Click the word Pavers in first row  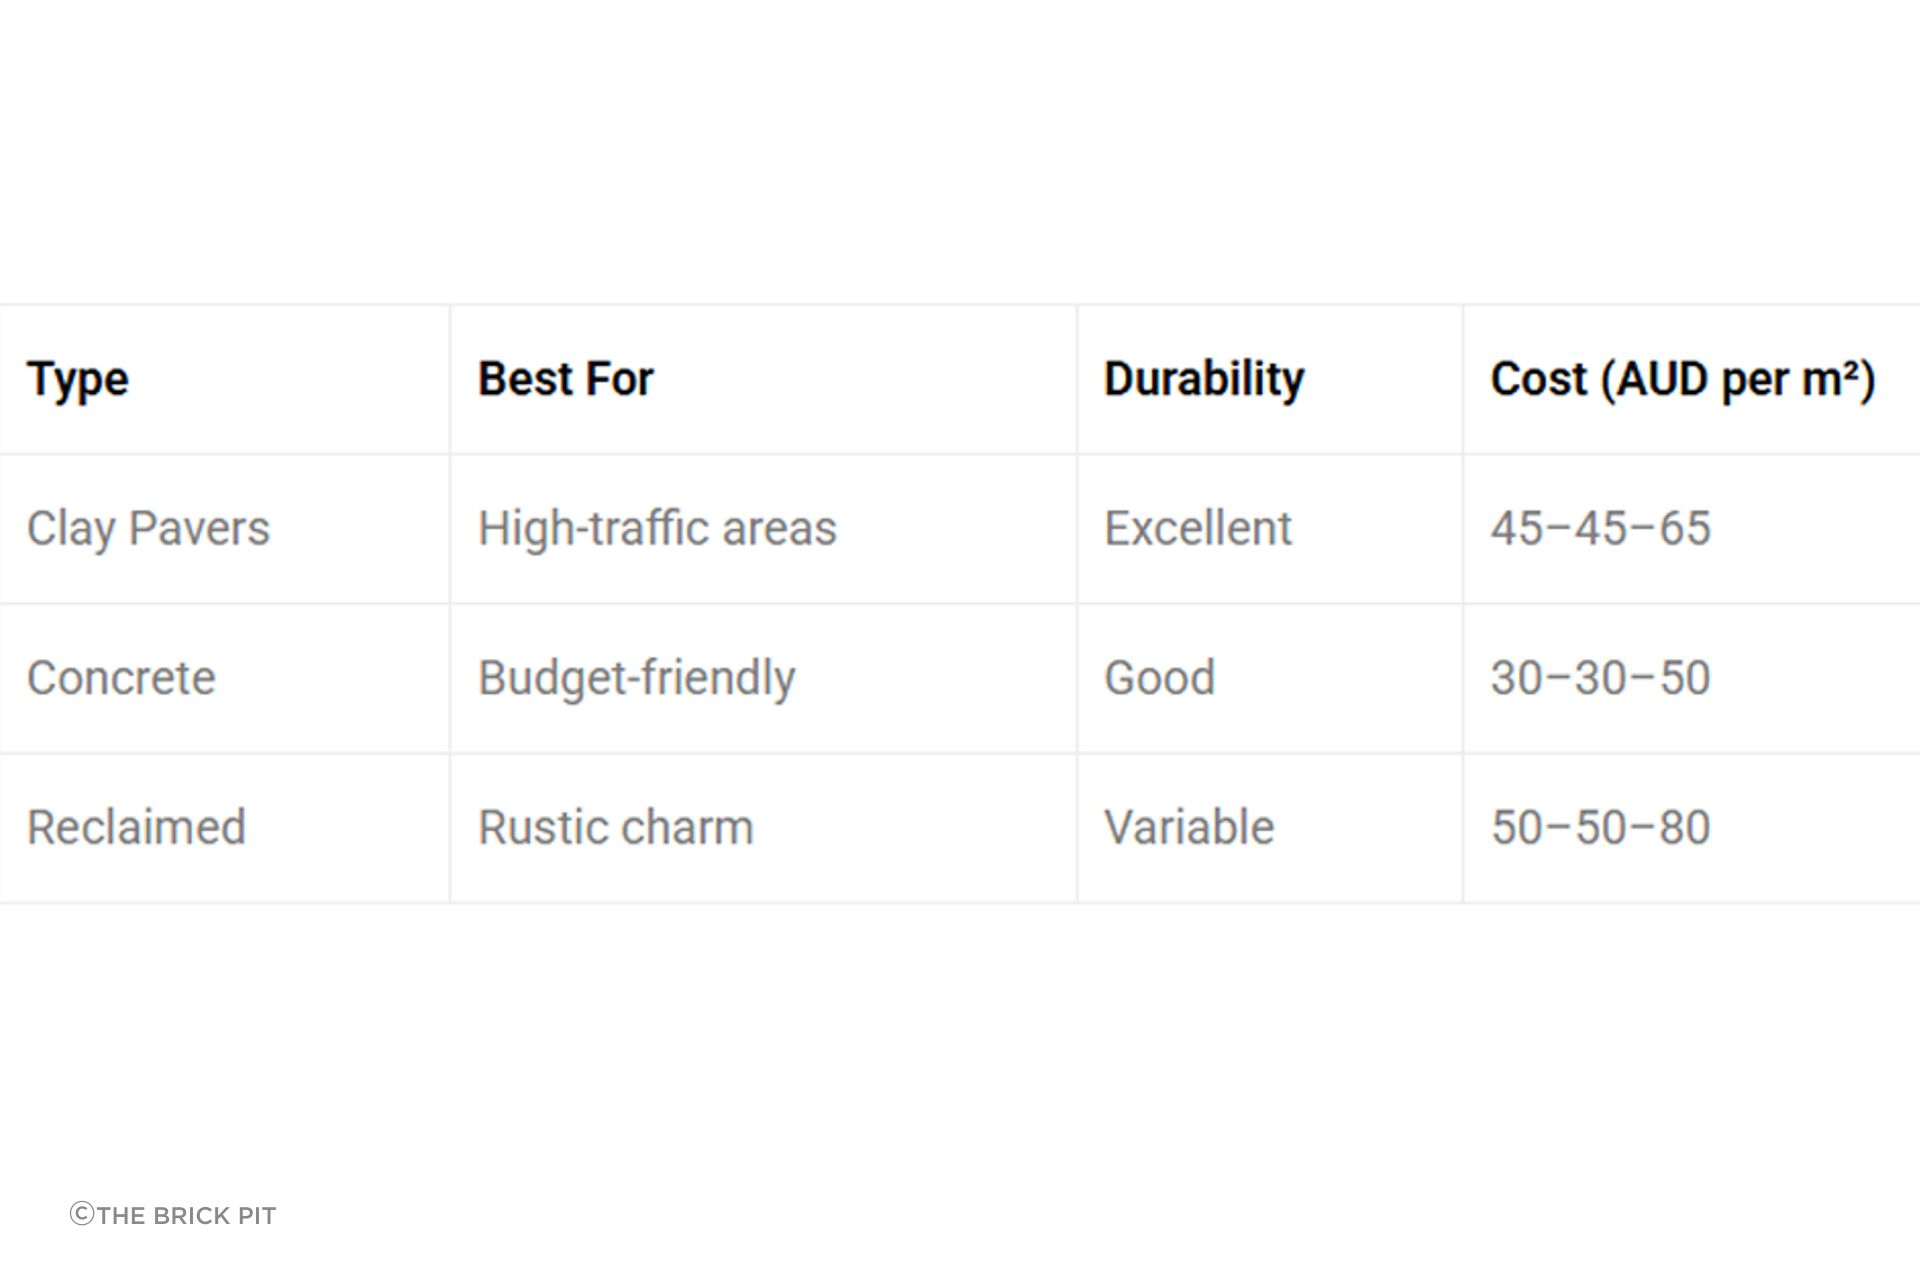click(x=199, y=528)
